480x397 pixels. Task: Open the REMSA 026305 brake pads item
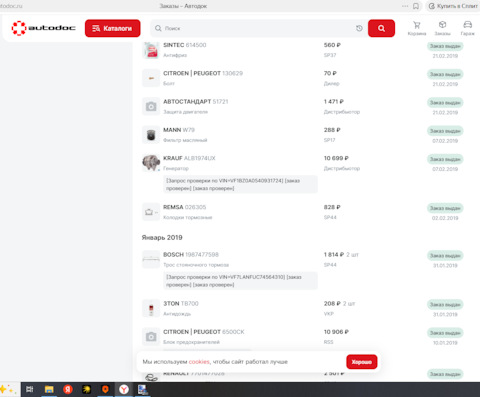pos(184,207)
